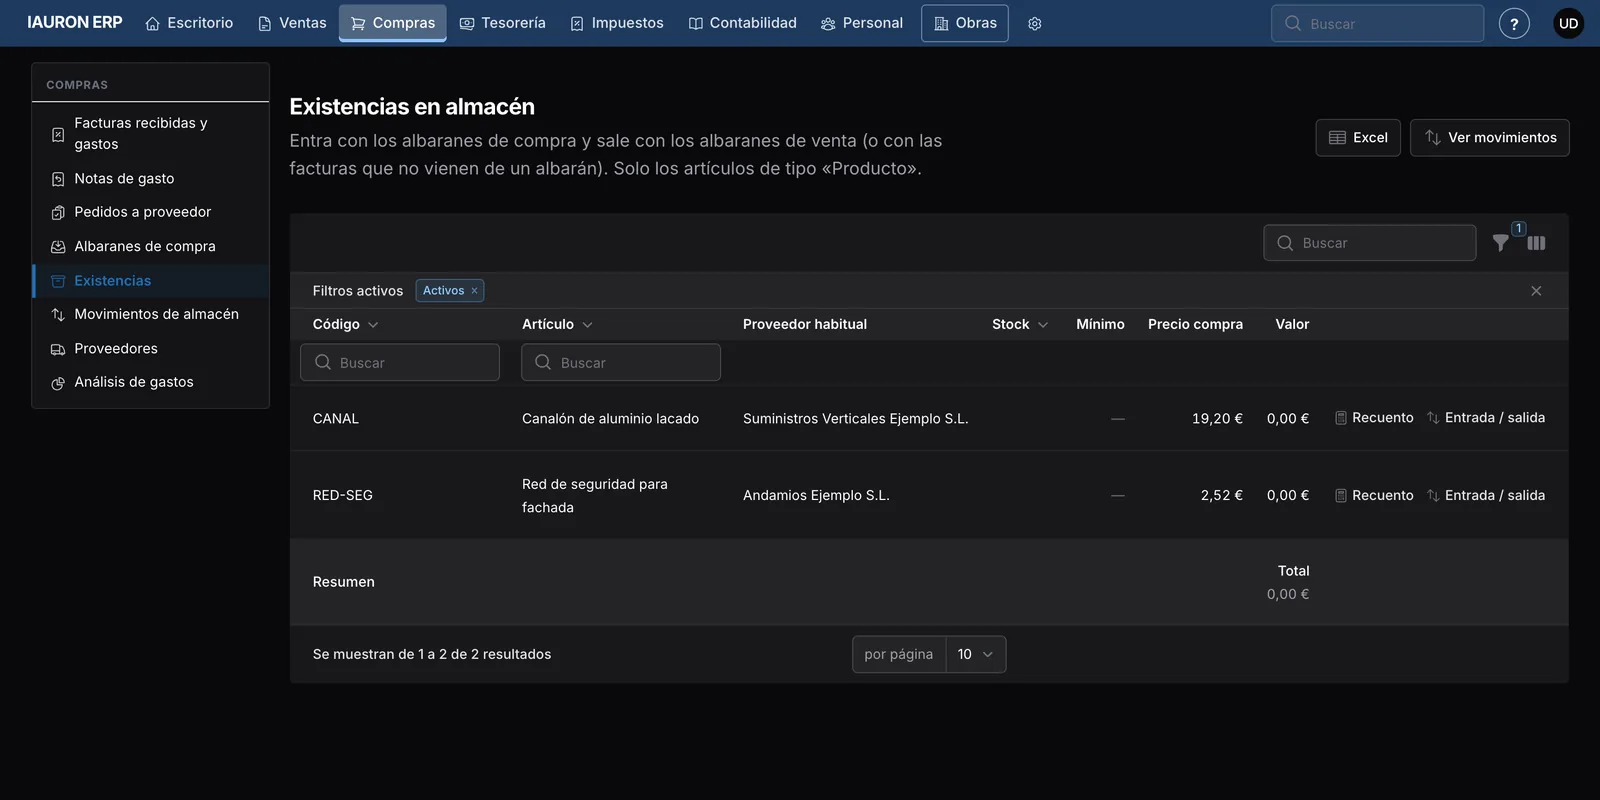Click the Canalón de aluminio lacado cell
This screenshot has height=800, width=1600.
tap(610, 419)
